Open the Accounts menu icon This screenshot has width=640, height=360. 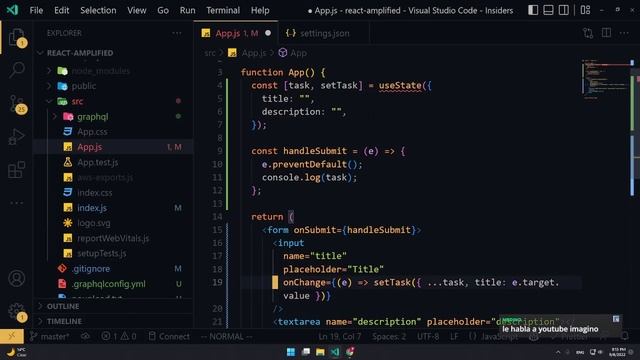[17, 278]
